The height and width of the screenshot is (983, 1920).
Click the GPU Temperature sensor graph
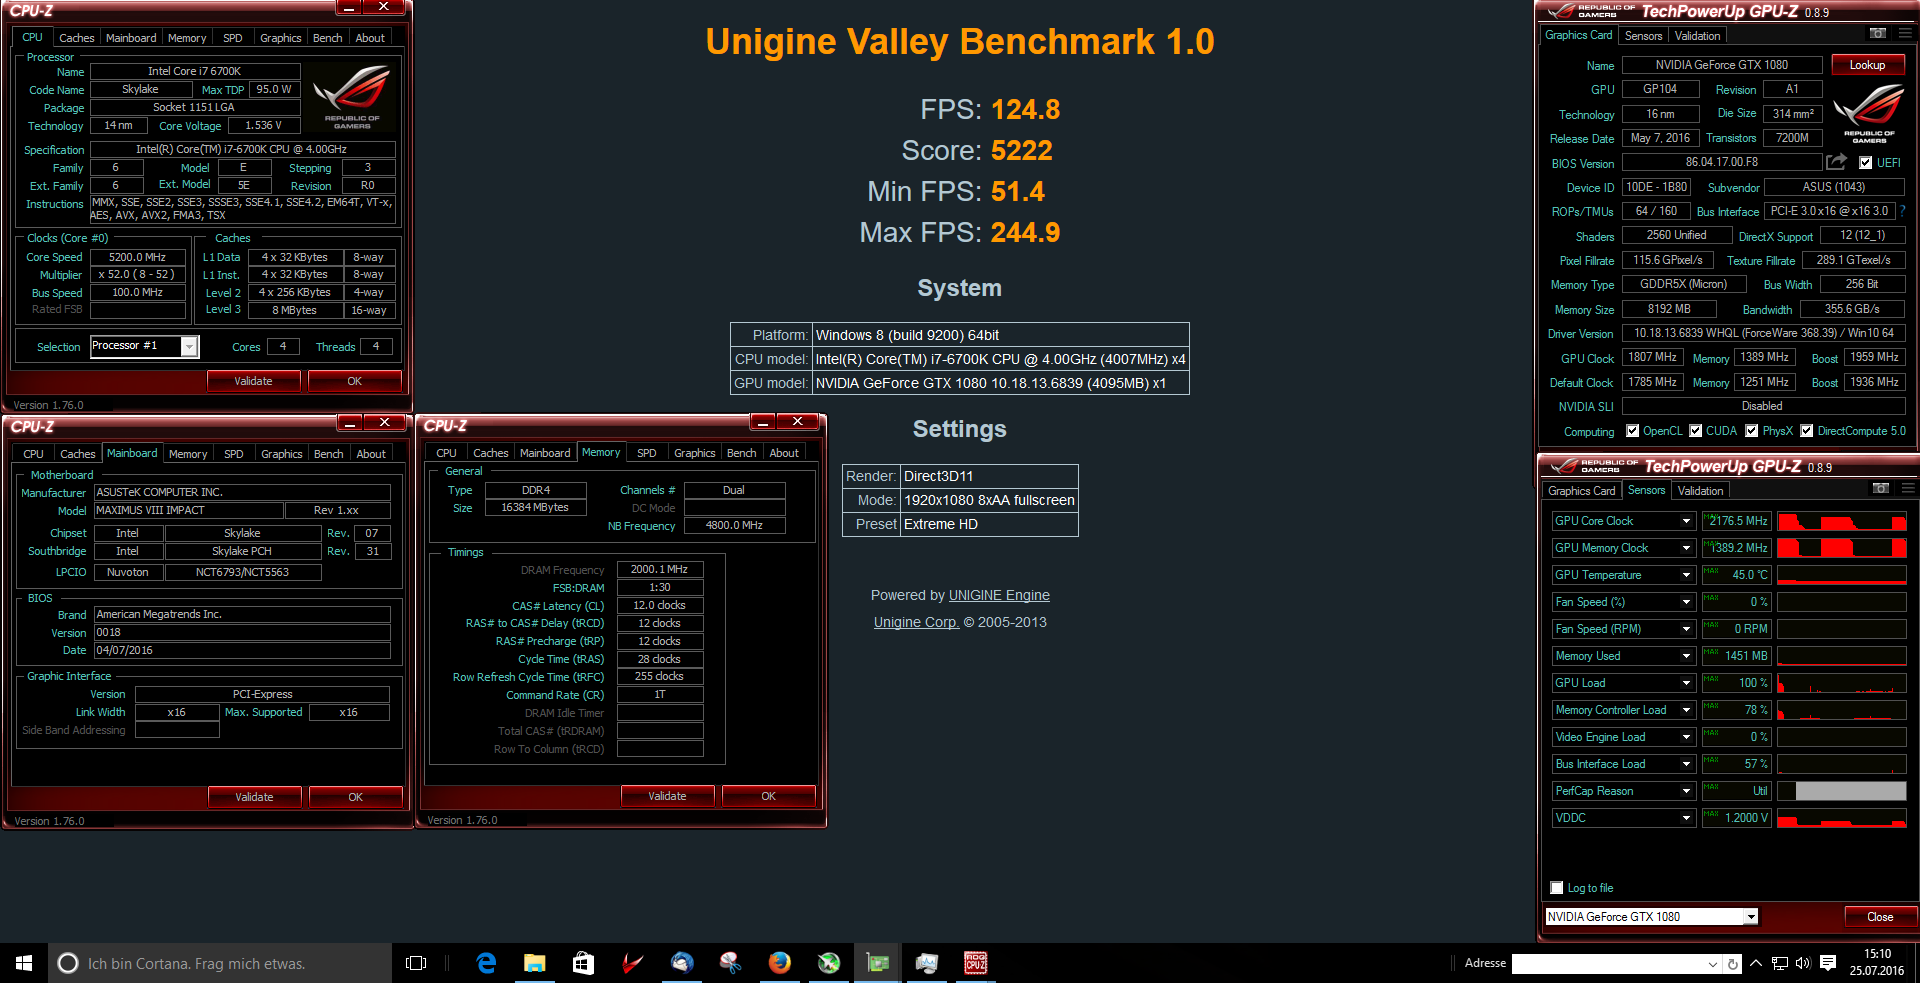pyautogui.click(x=1842, y=575)
